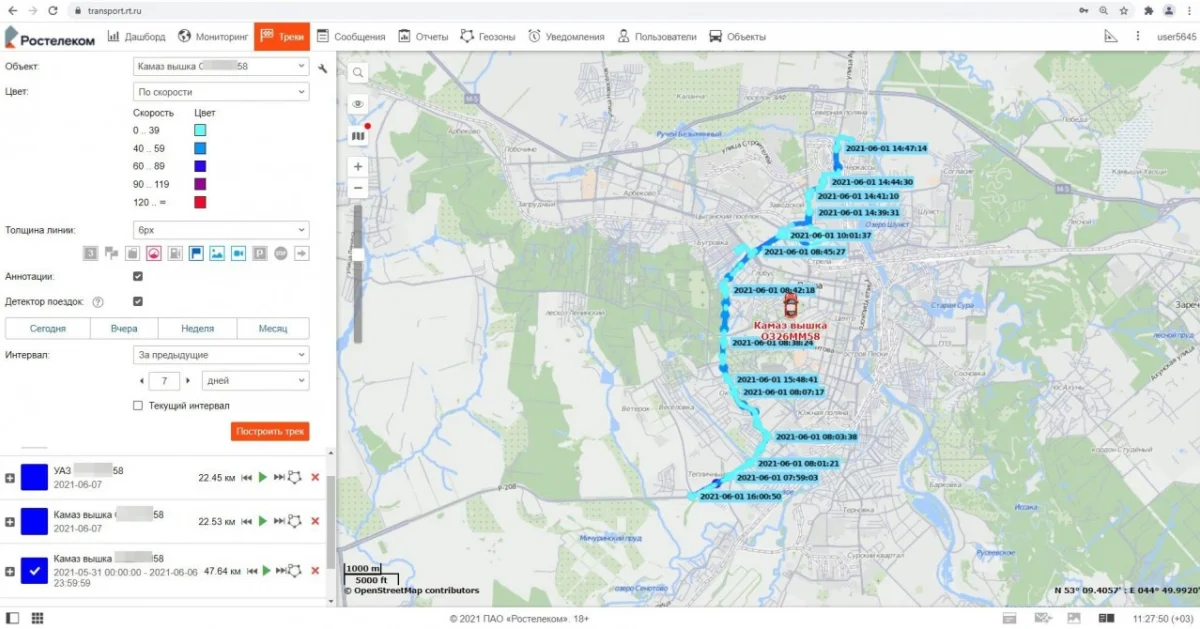1200x629 pixels.
Task: Uncheck the Аннотации checkbox
Action: point(138,277)
